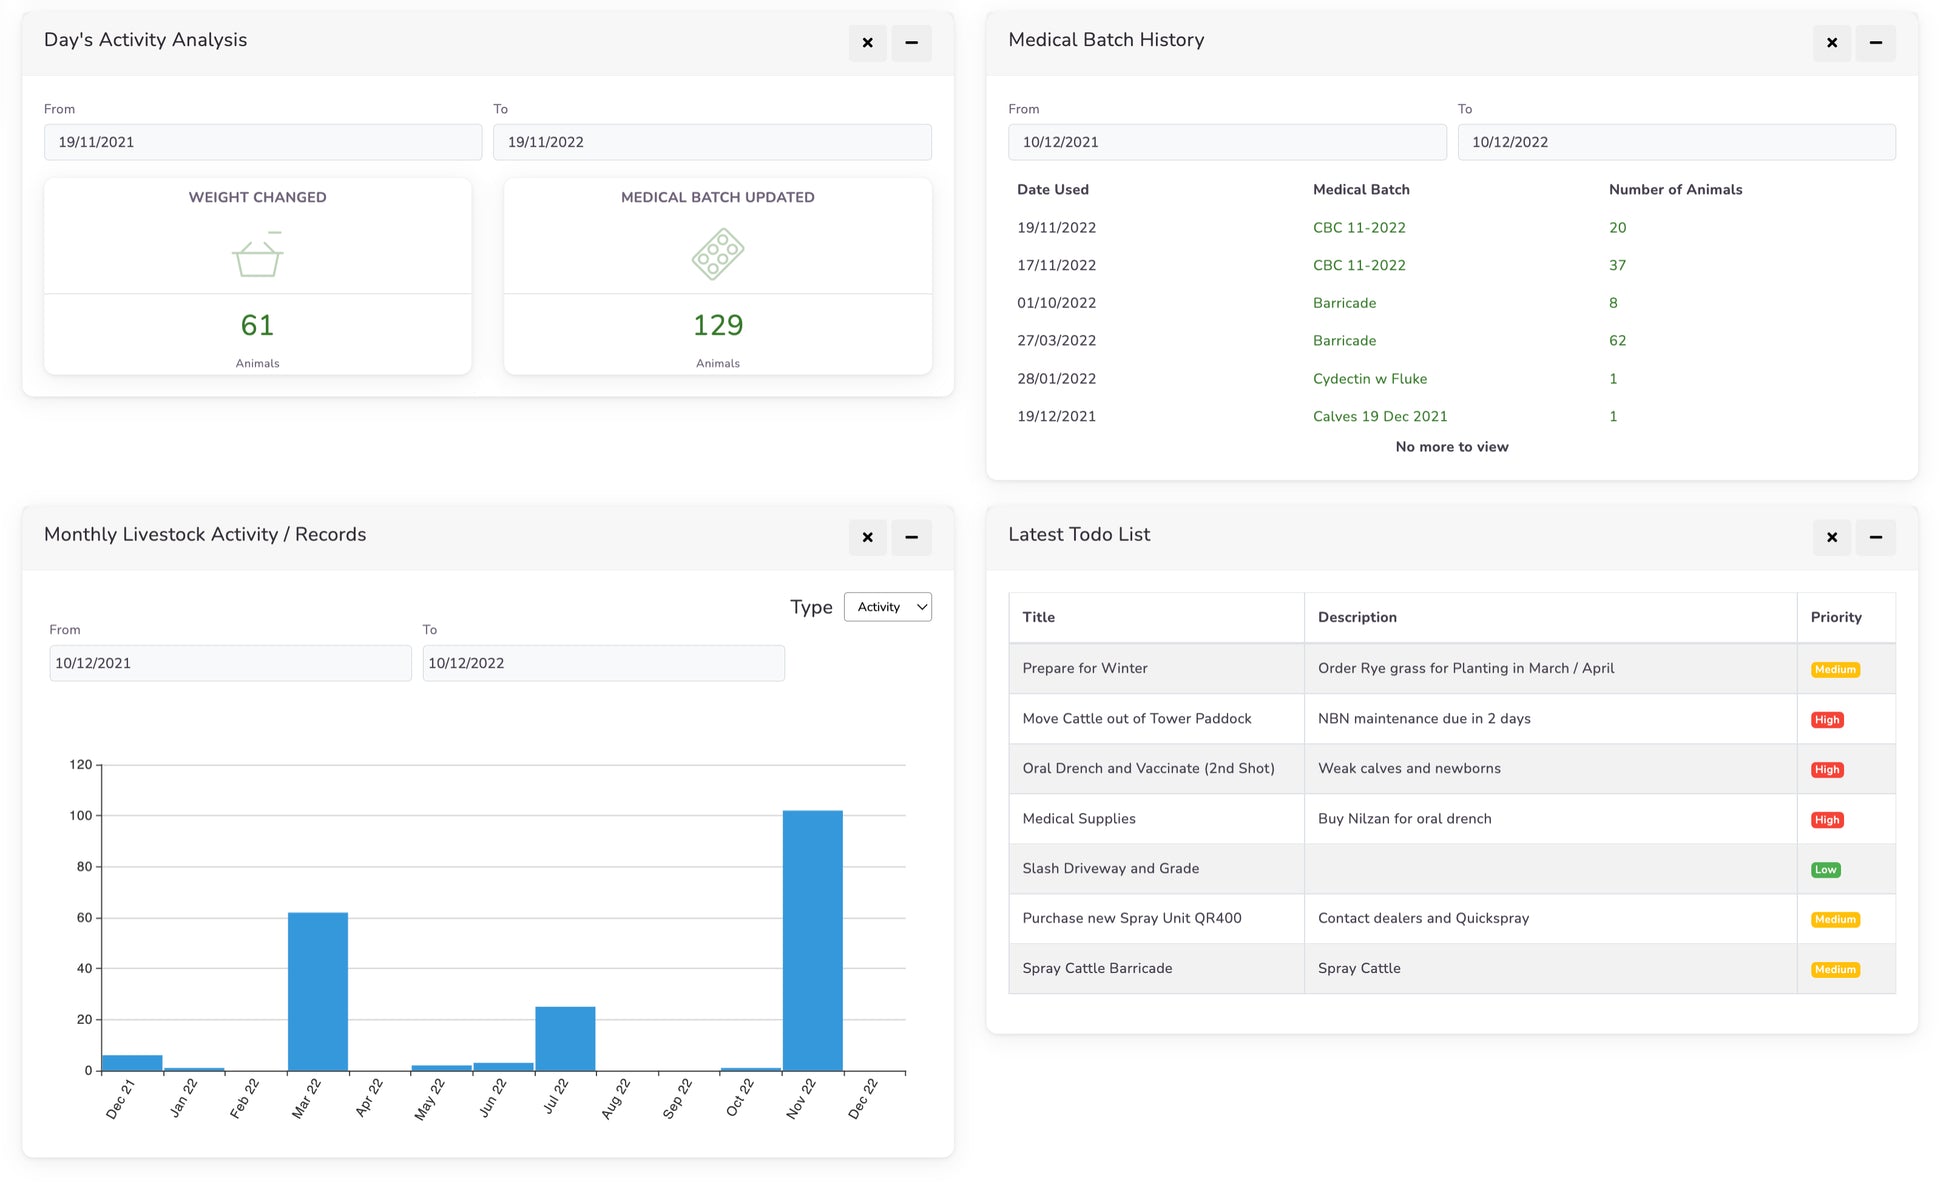Select the Move Cattle out of Tower Paddock row
Viewport: 1946px width, 1192px height.
pyautogui.click(x=1136, y=719)
